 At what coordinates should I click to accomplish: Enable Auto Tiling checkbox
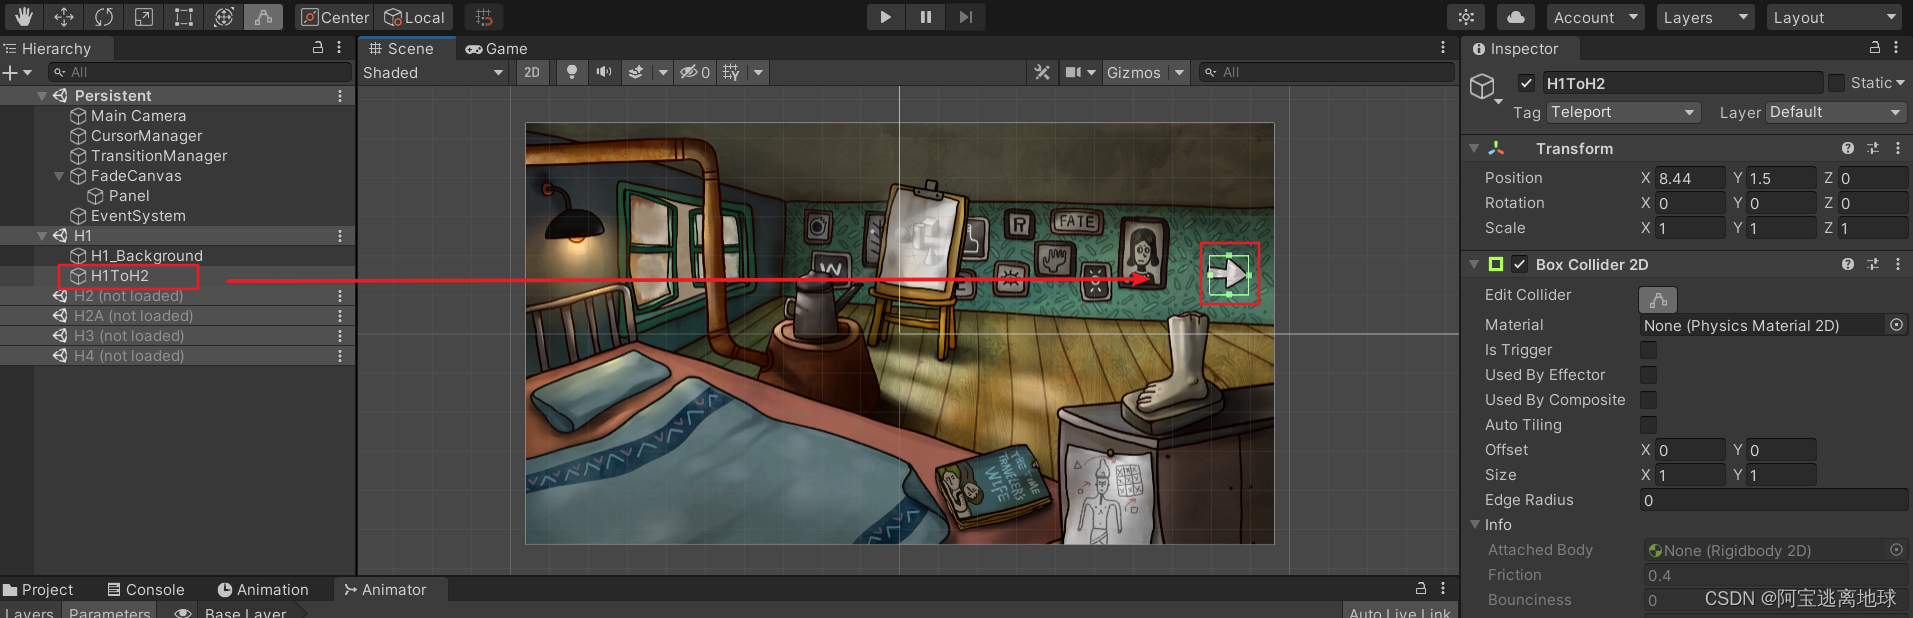click(1648, 425)
